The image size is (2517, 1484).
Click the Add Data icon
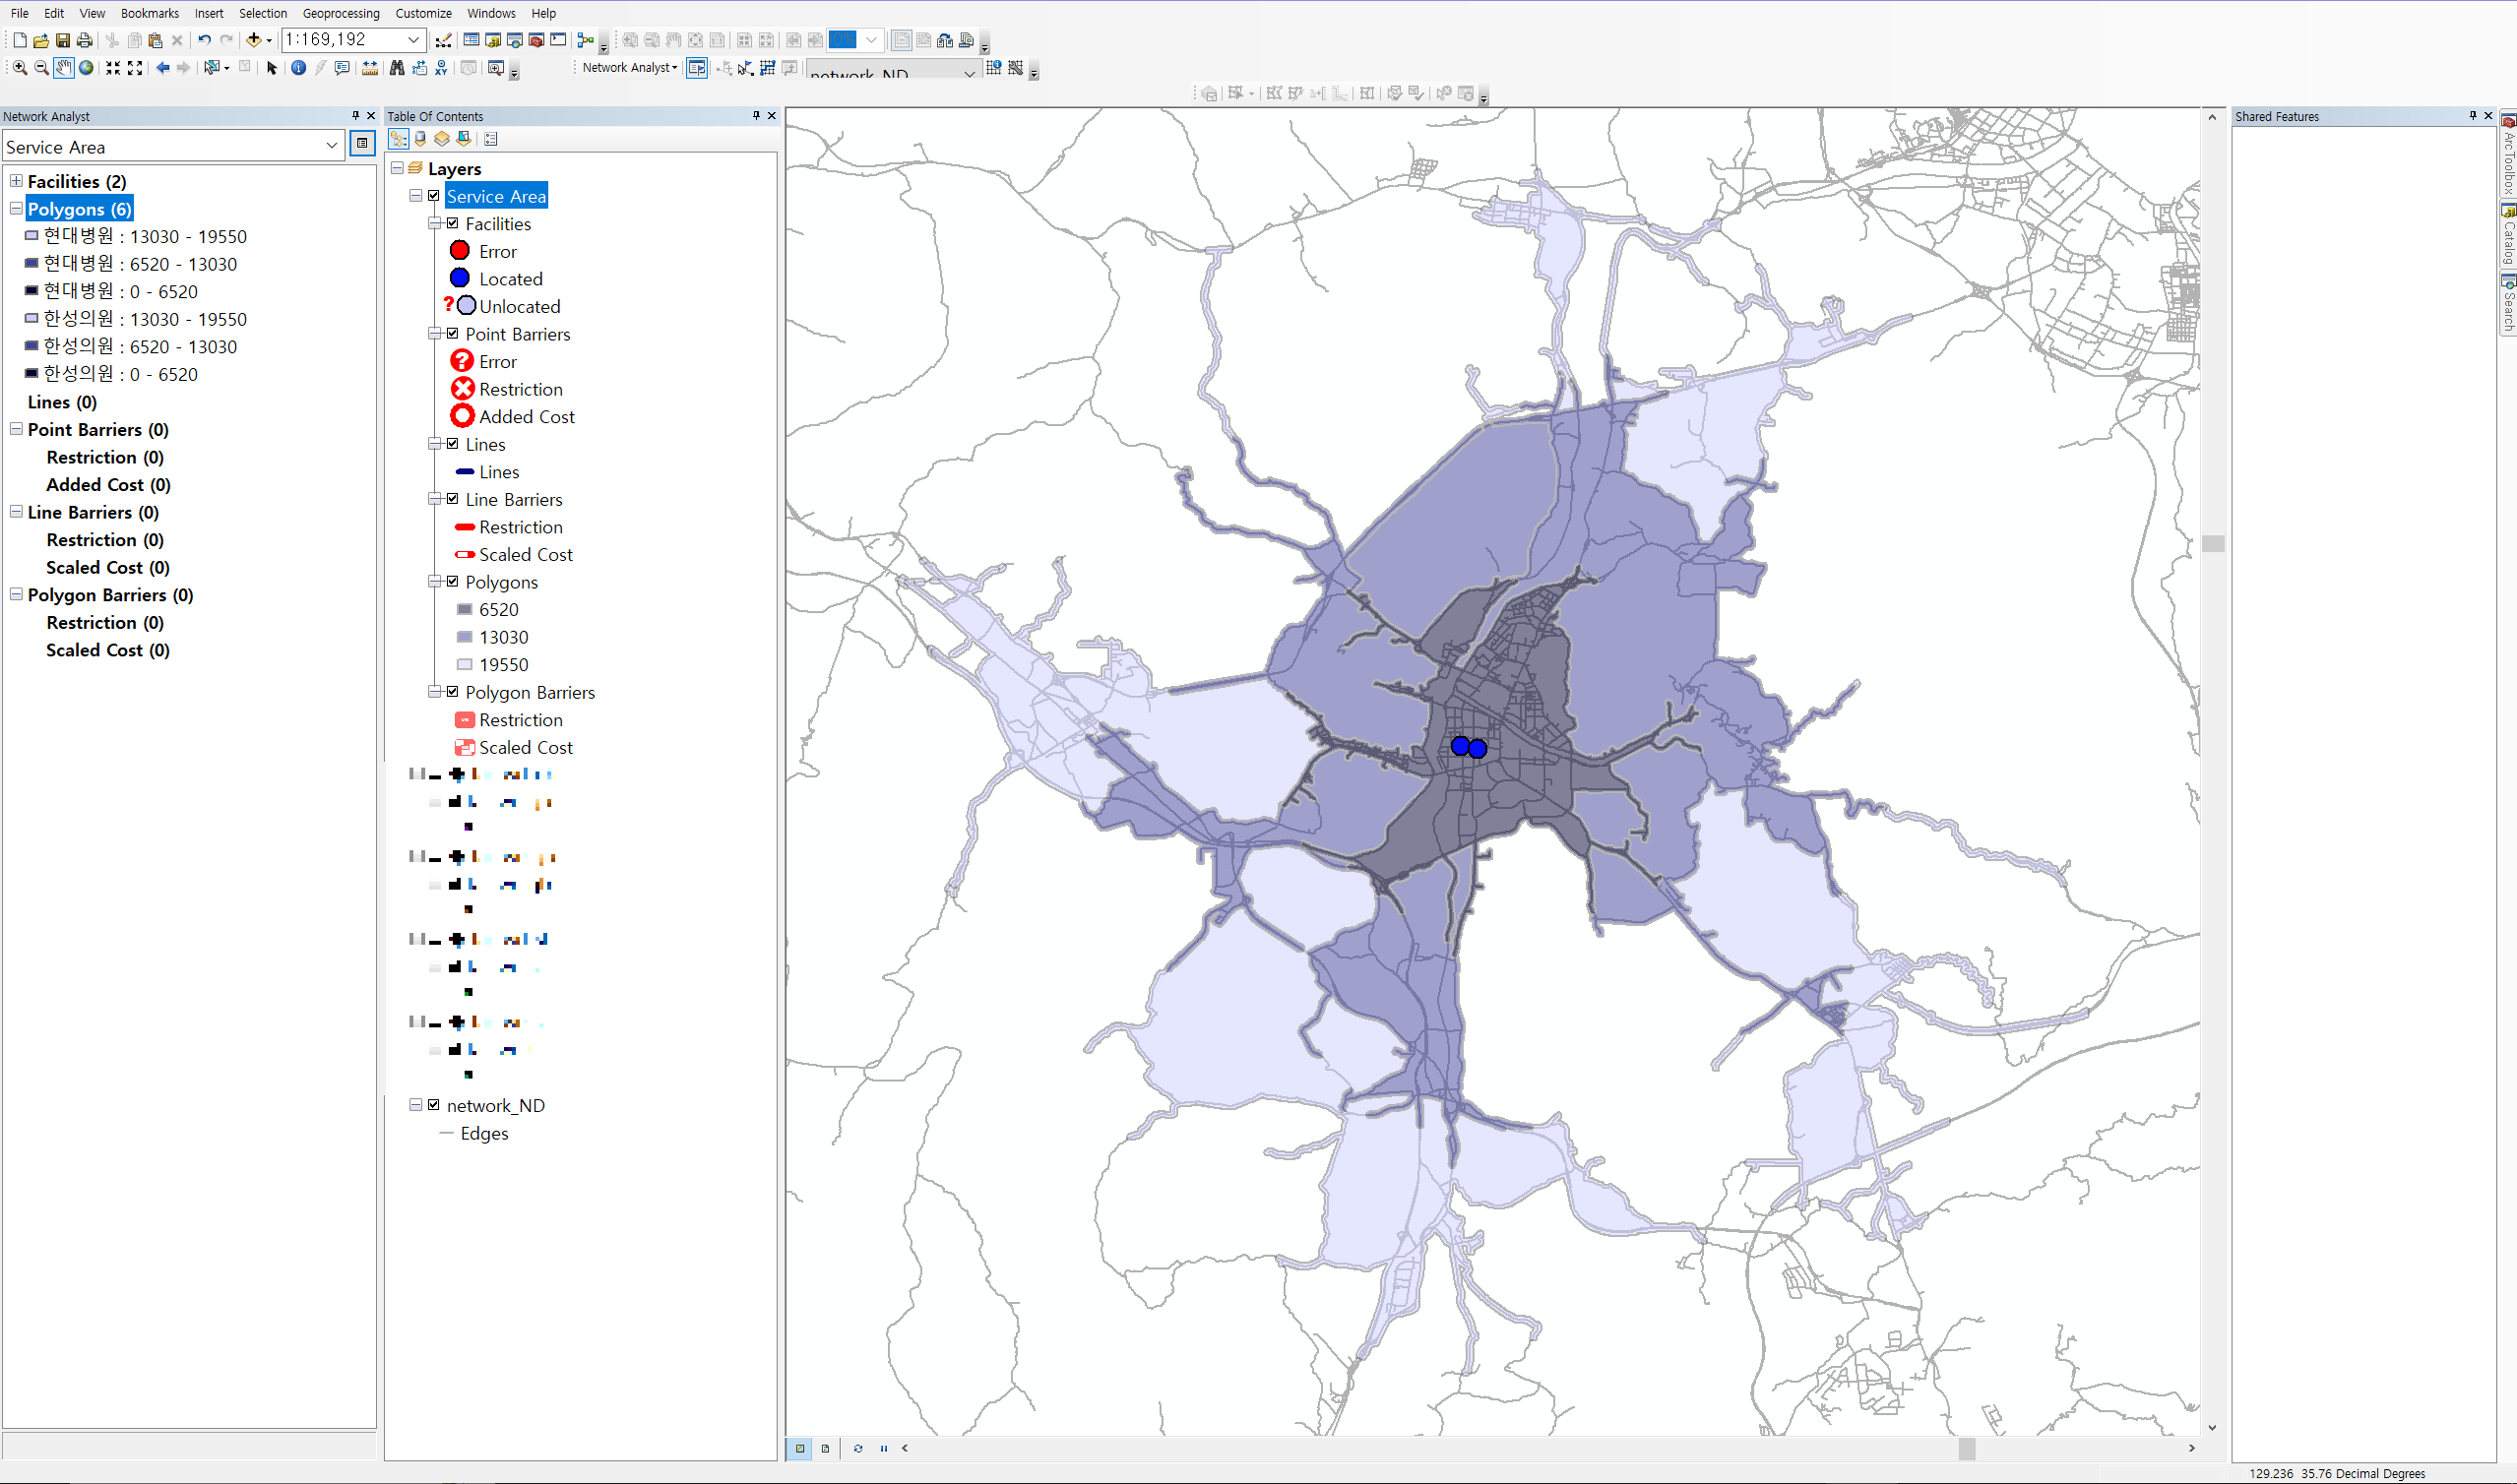pyautogui.click(x=254, y=40)
